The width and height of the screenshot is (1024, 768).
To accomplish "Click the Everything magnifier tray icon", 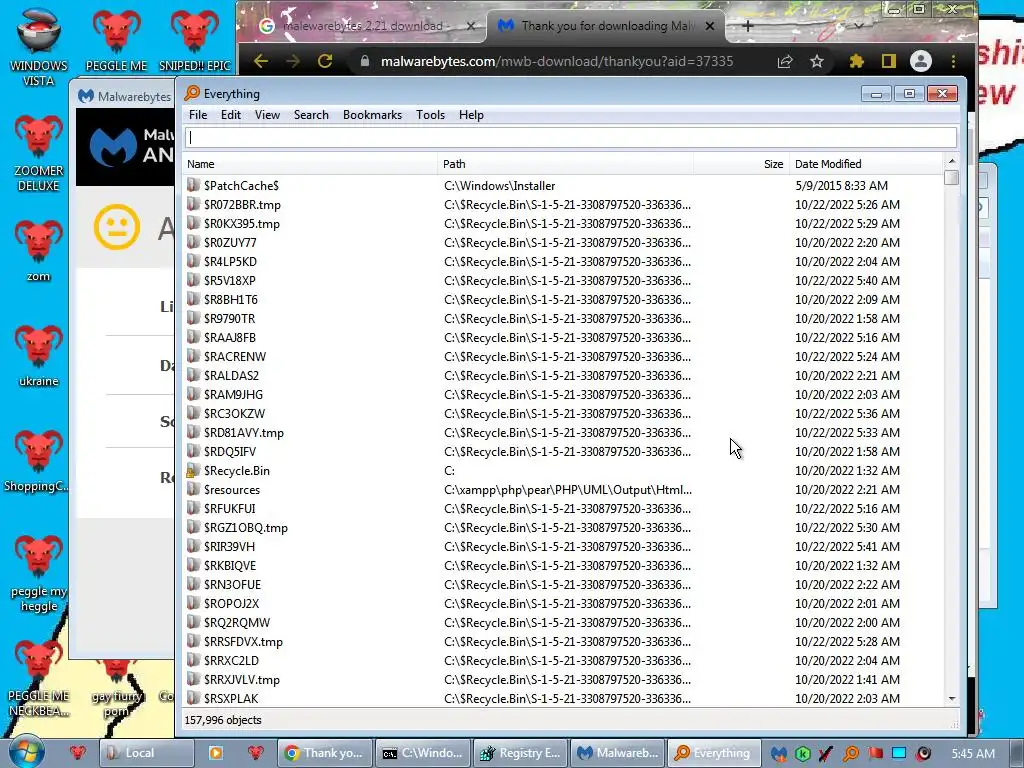I will (x=850, y=754).
